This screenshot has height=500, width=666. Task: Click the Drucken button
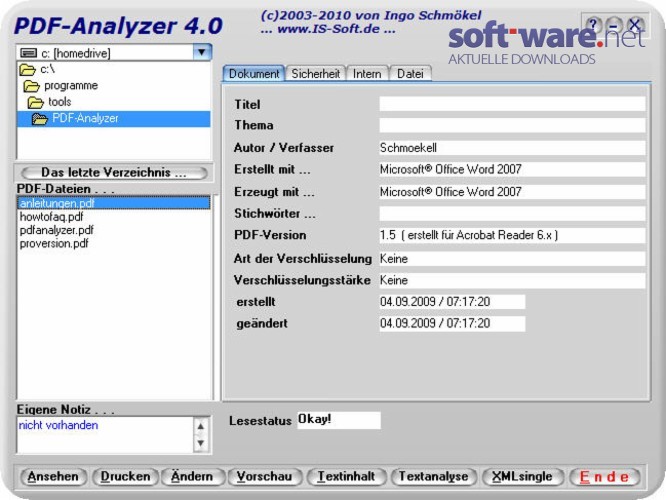(125, 477)
